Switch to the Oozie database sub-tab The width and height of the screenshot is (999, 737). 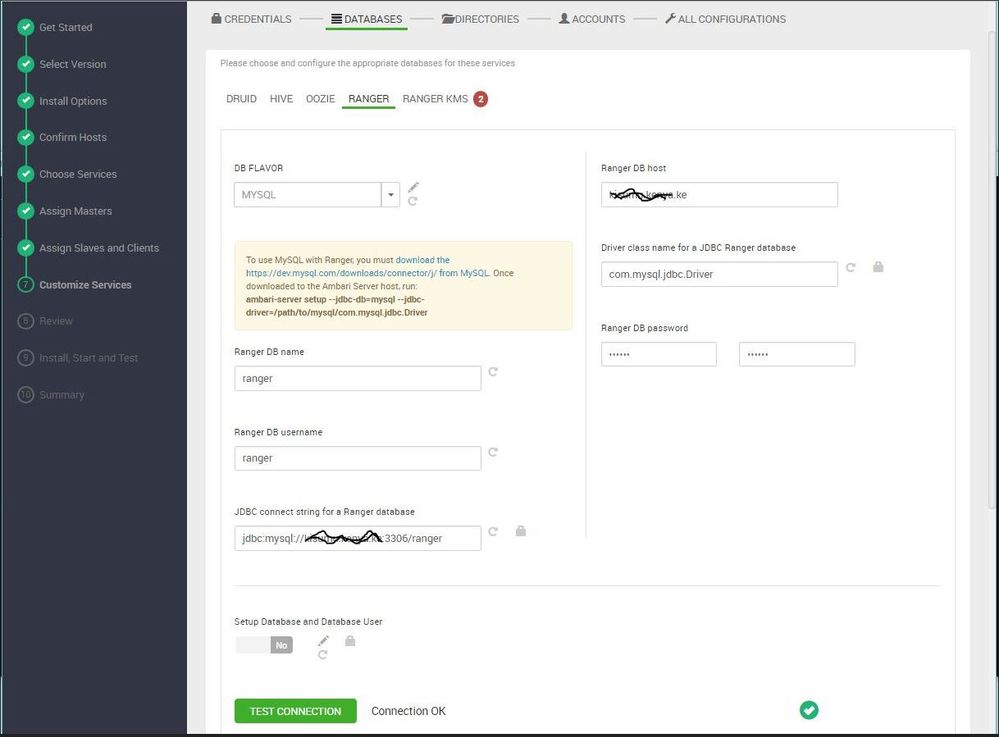pyautogui.click(x=320, y=99)
